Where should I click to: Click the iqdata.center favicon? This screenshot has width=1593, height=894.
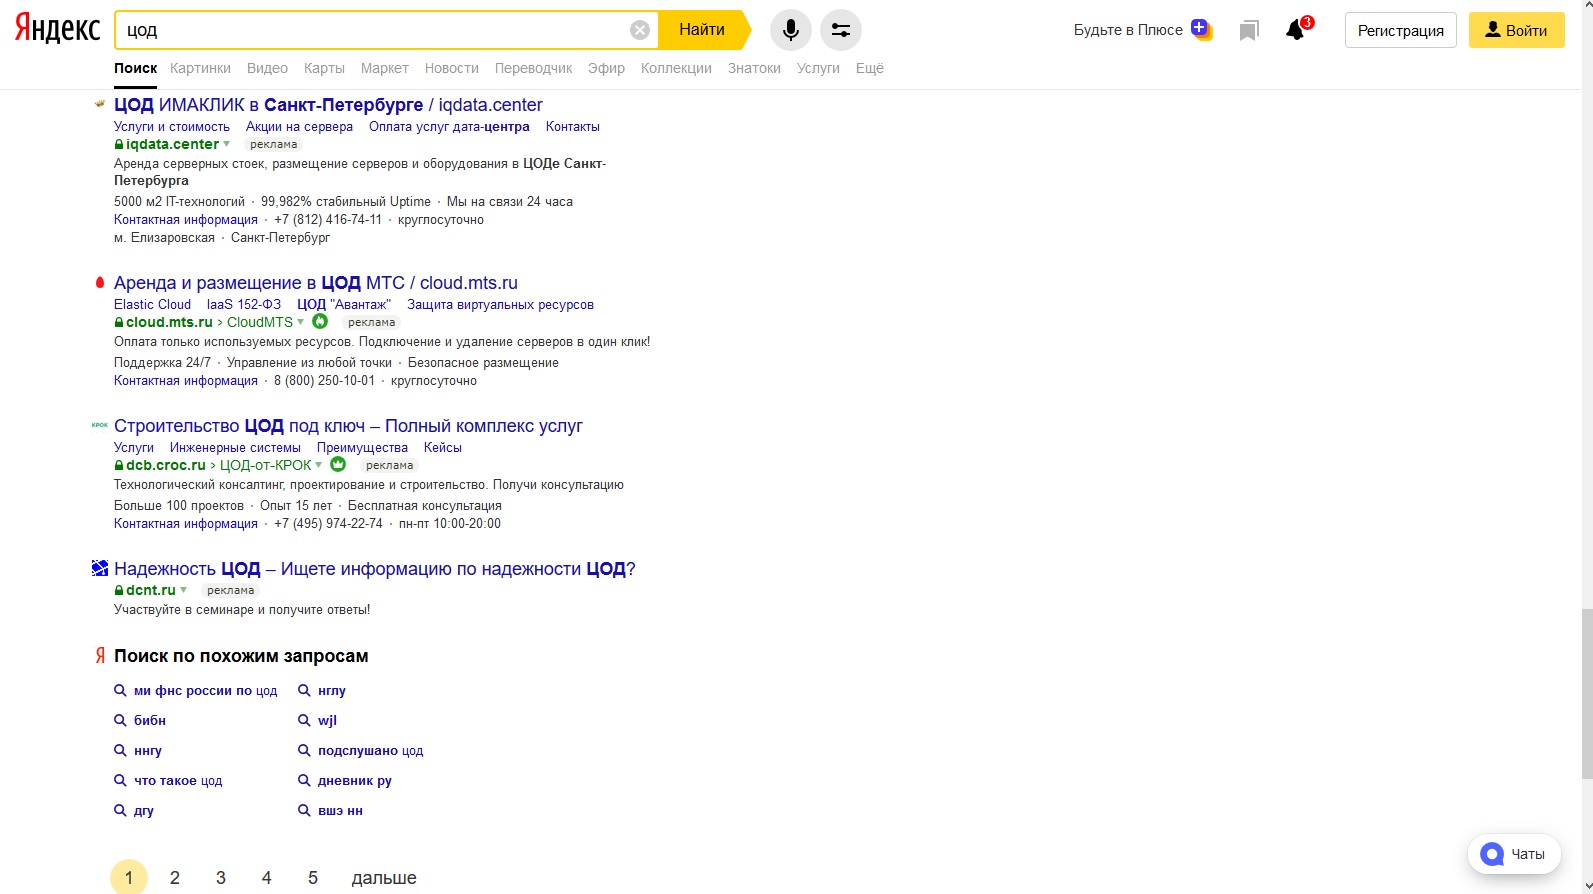(x=100, y=103)
